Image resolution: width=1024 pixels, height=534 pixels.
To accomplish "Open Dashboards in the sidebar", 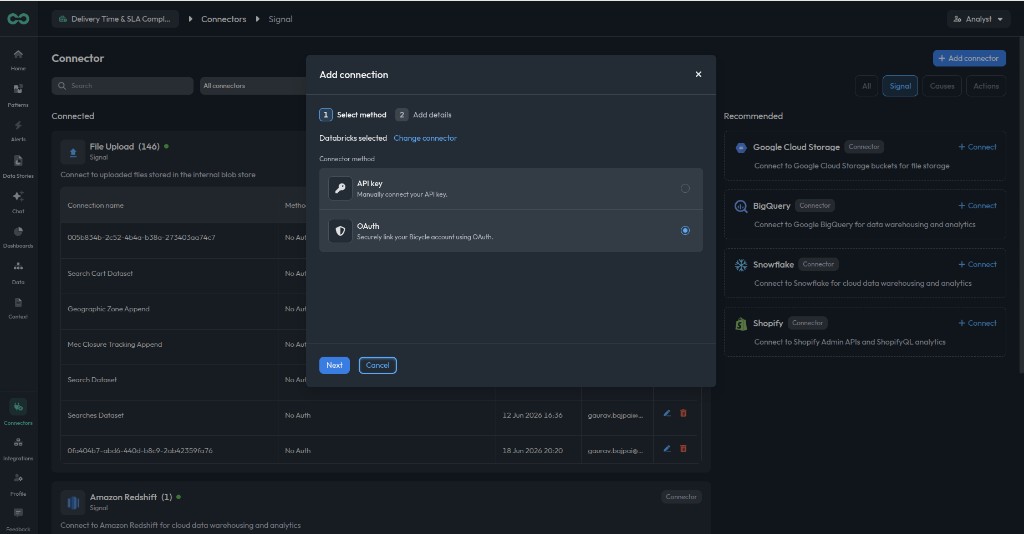I will (x=18, y=237).
